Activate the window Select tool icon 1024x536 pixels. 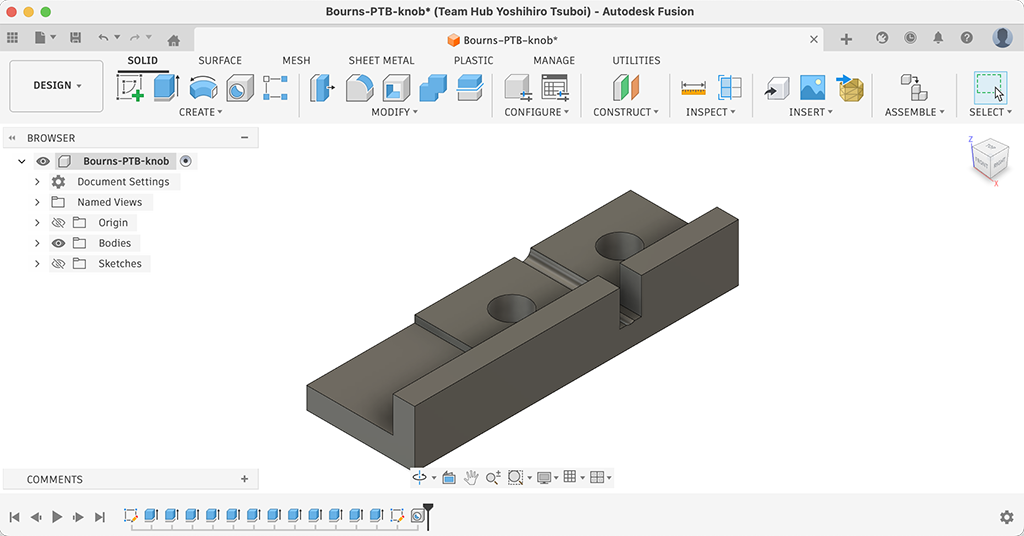point(990,87)
